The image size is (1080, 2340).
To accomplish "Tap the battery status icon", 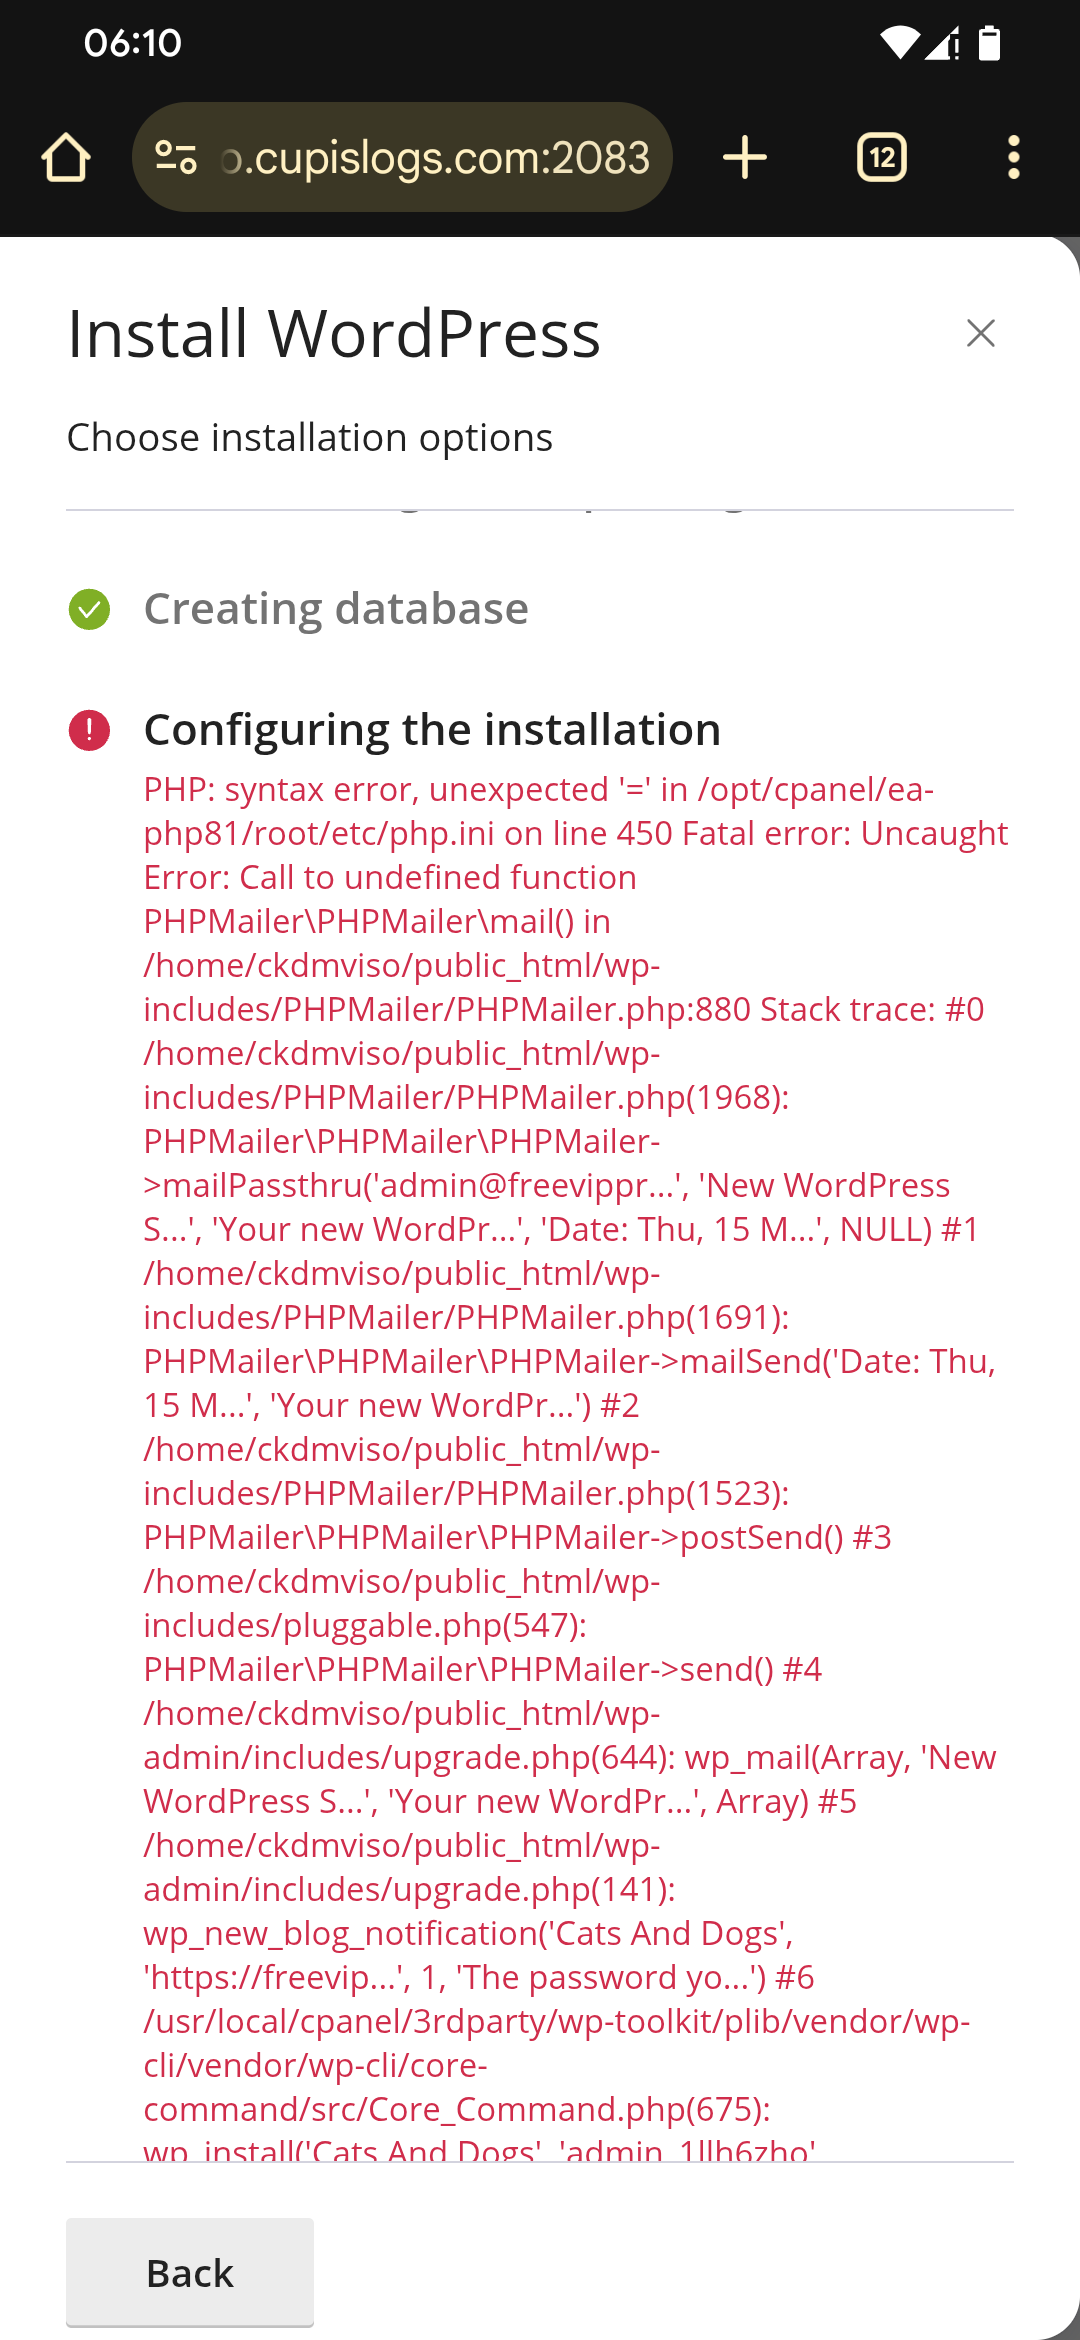I will tap(989, 43).
